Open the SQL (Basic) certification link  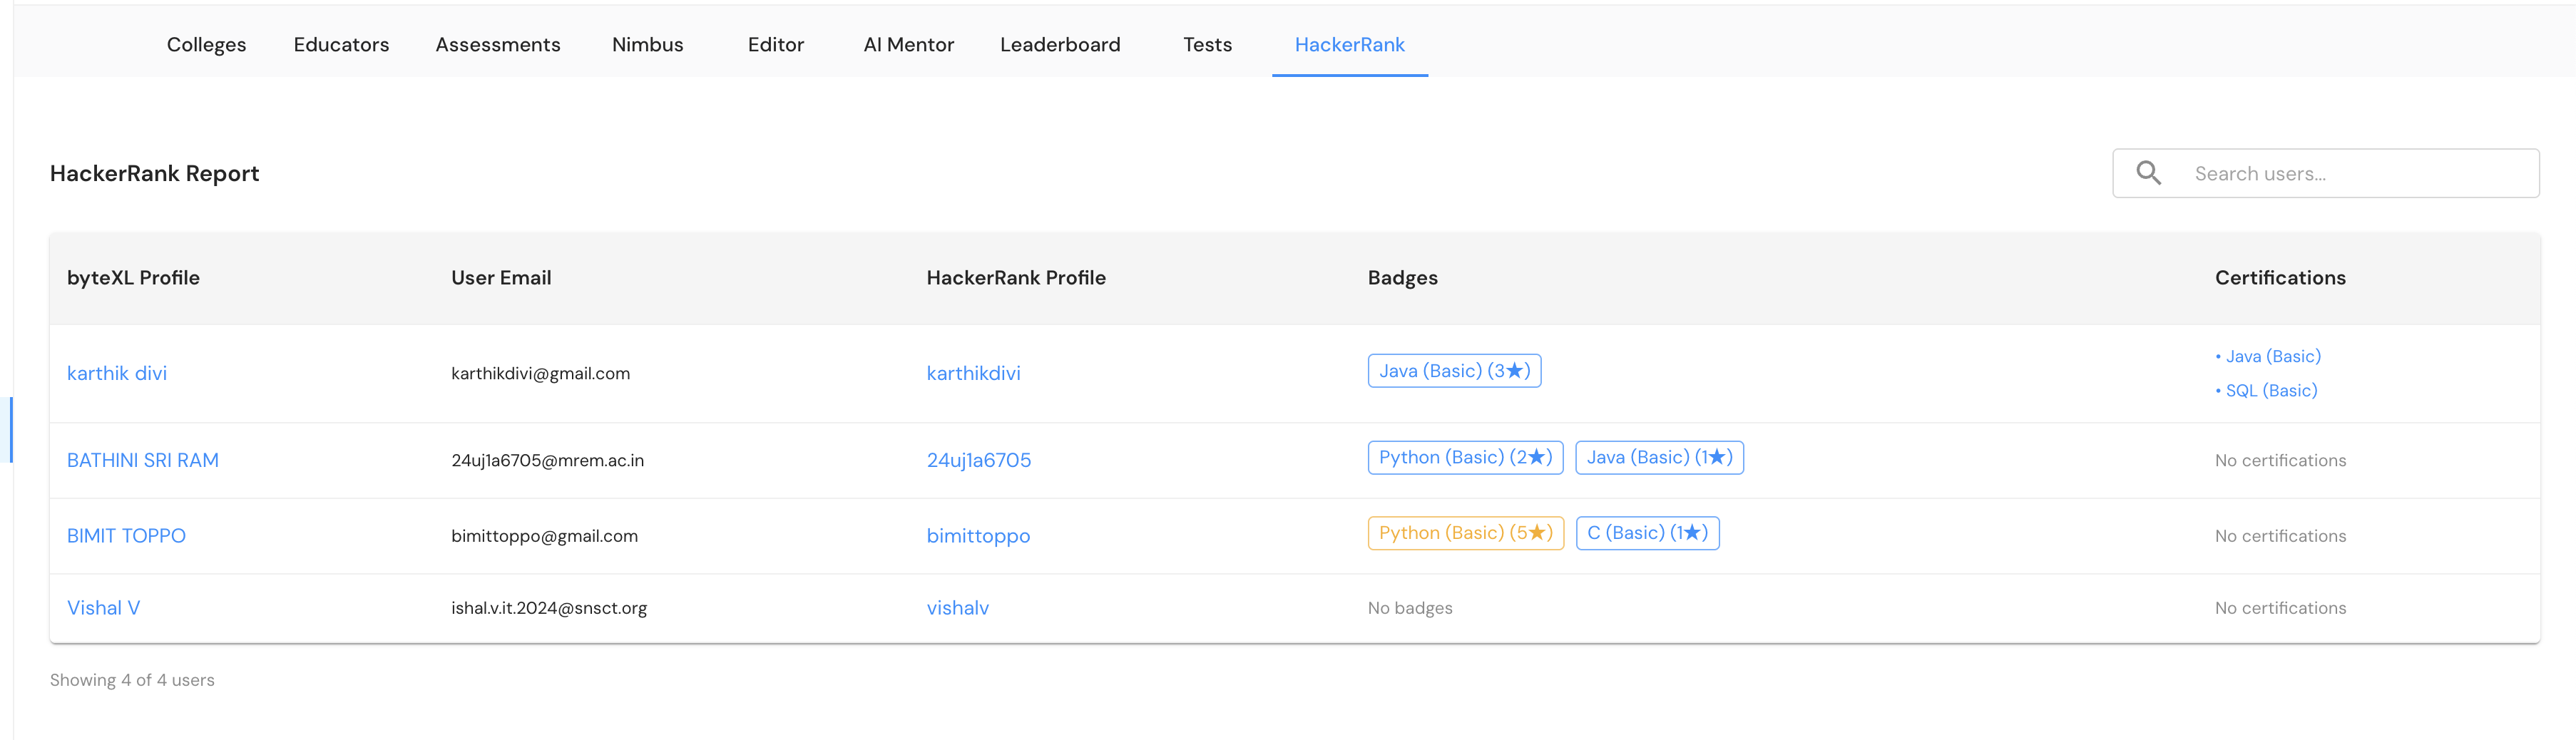pos(2271,391)
